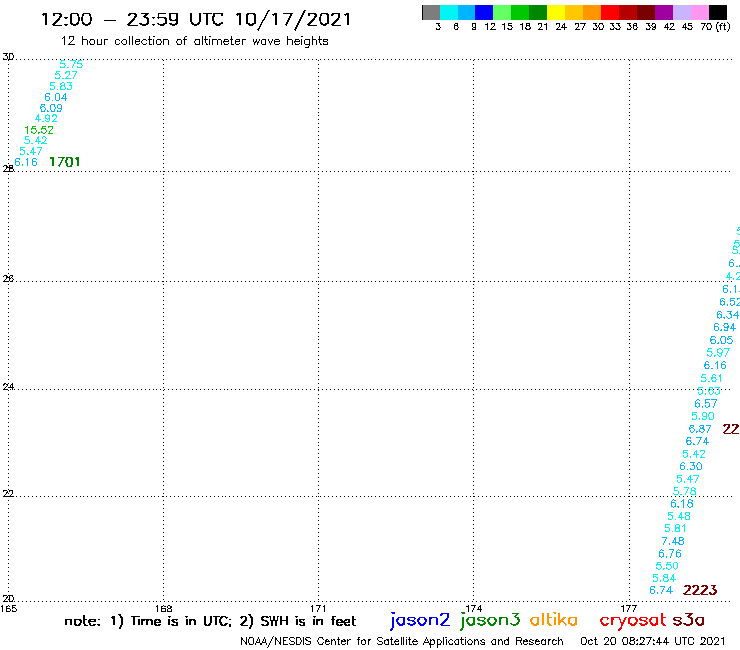Click the 'Oct 20 08:27:44 UTC 2021' timestamp
This screenshot has height=650, width=740.
pos(653,641)
